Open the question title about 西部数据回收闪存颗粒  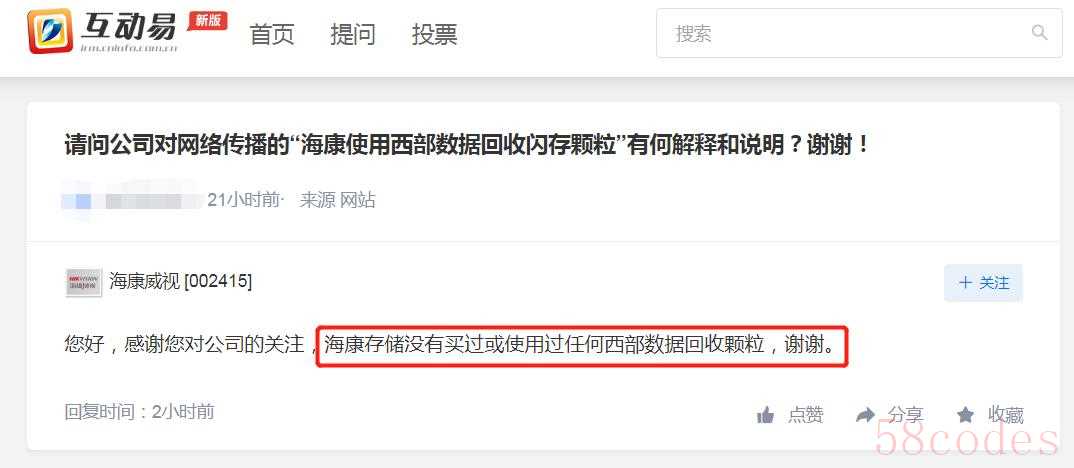(467, 145)
